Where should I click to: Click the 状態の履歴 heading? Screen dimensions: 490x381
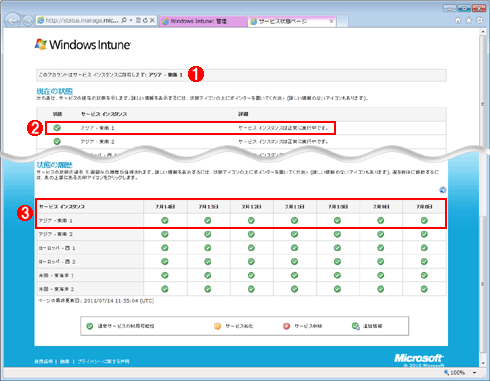pos(54,165)
